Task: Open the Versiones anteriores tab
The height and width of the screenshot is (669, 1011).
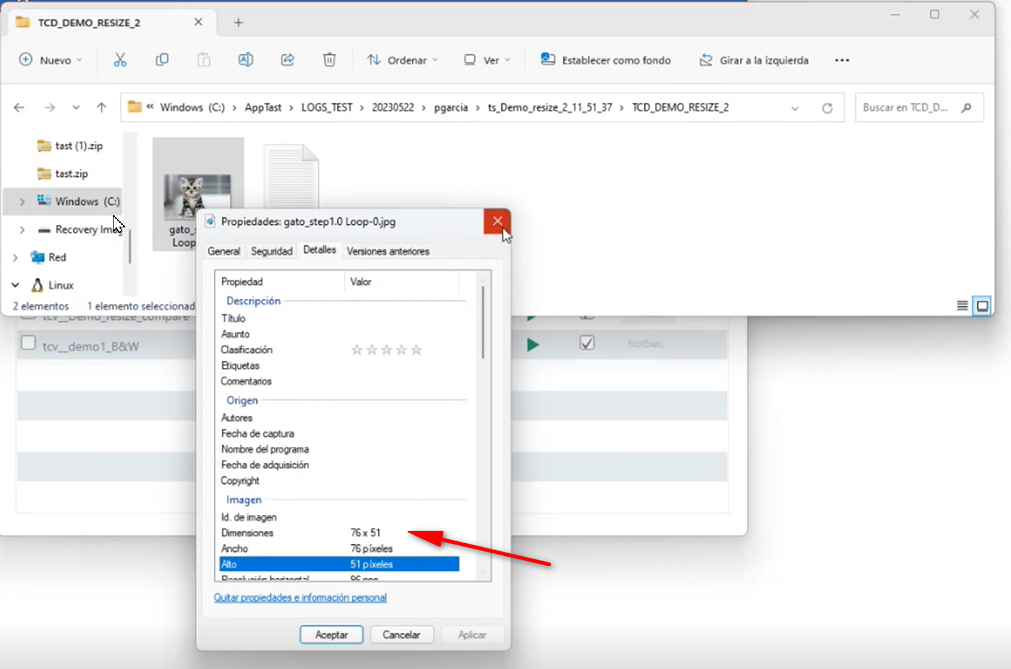Action: 388,252
